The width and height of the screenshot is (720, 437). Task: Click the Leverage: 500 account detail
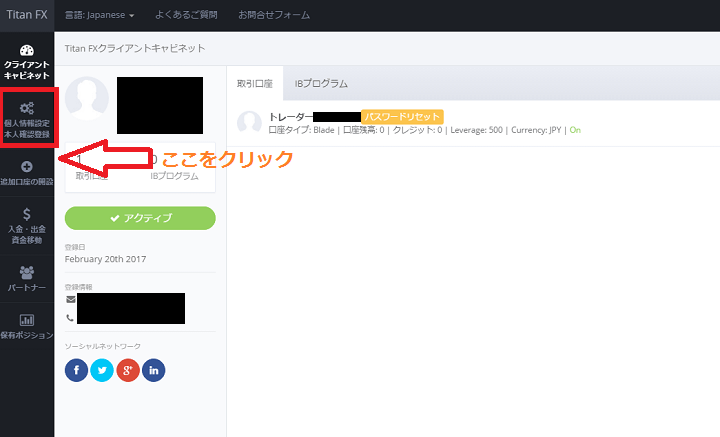click(x=476, y=130)
